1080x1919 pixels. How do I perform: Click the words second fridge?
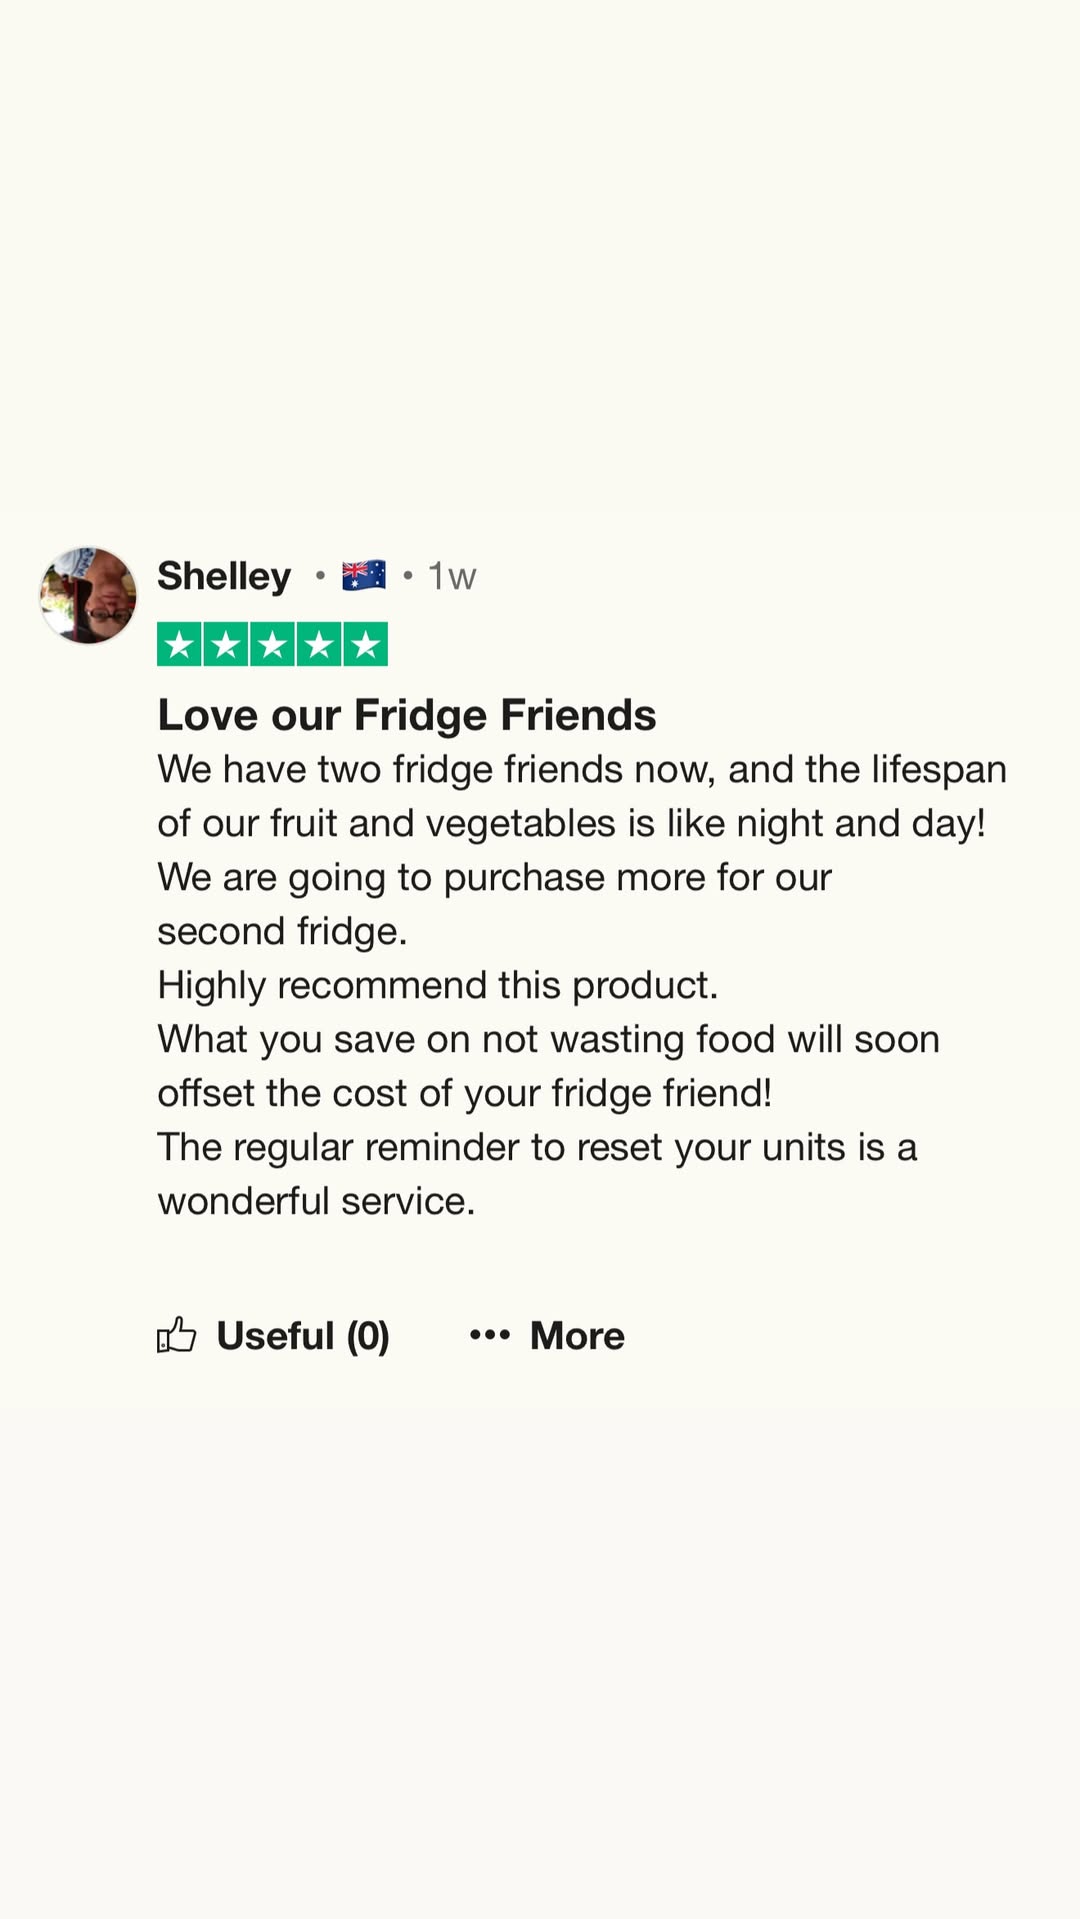282,931
